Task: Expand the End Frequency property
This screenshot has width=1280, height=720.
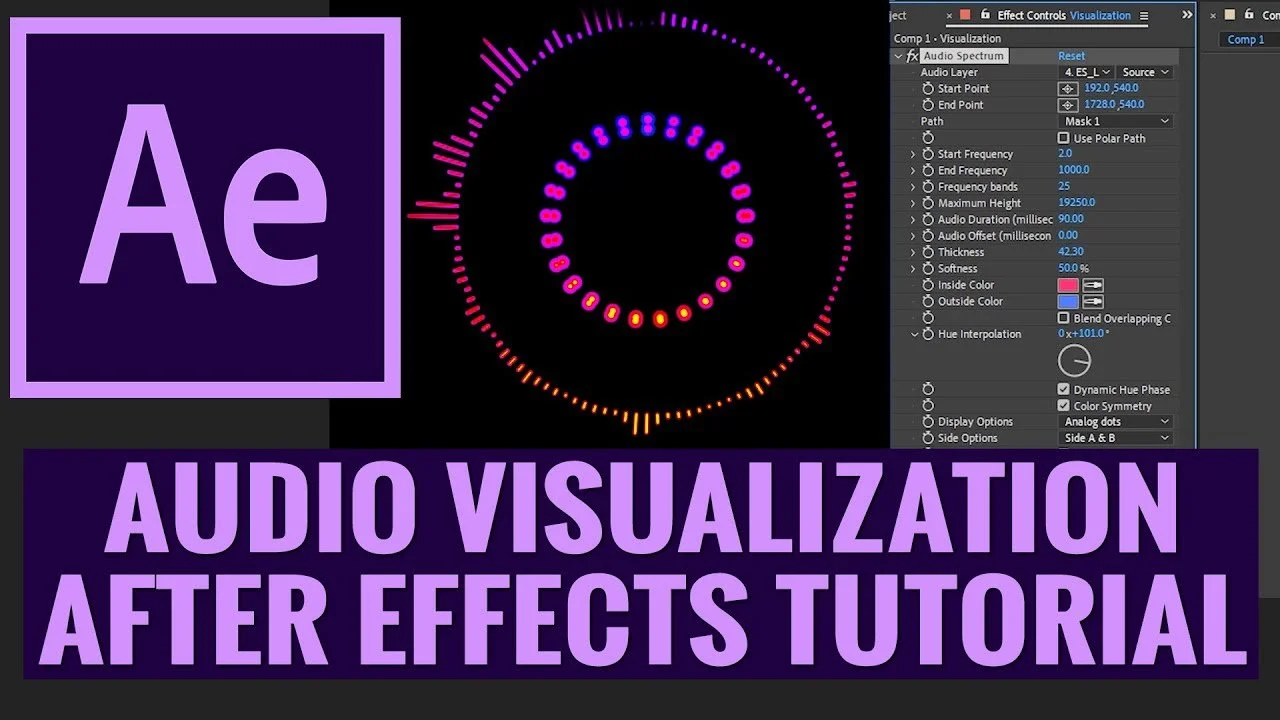Action: tap(913, 170)
